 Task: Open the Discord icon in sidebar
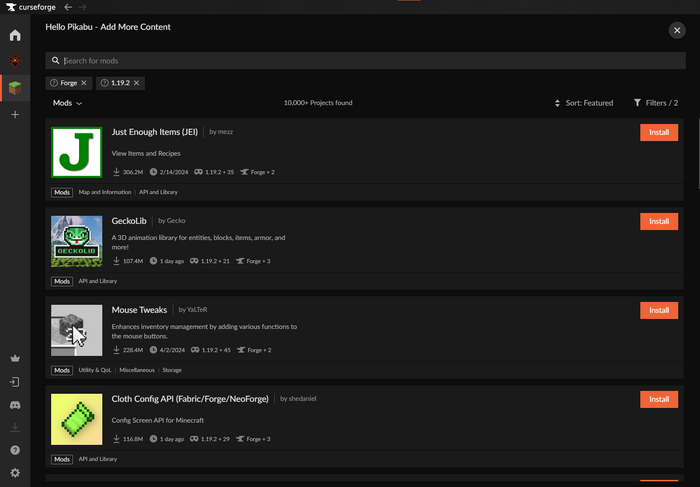pyautogui.click(x=15, y=405)
